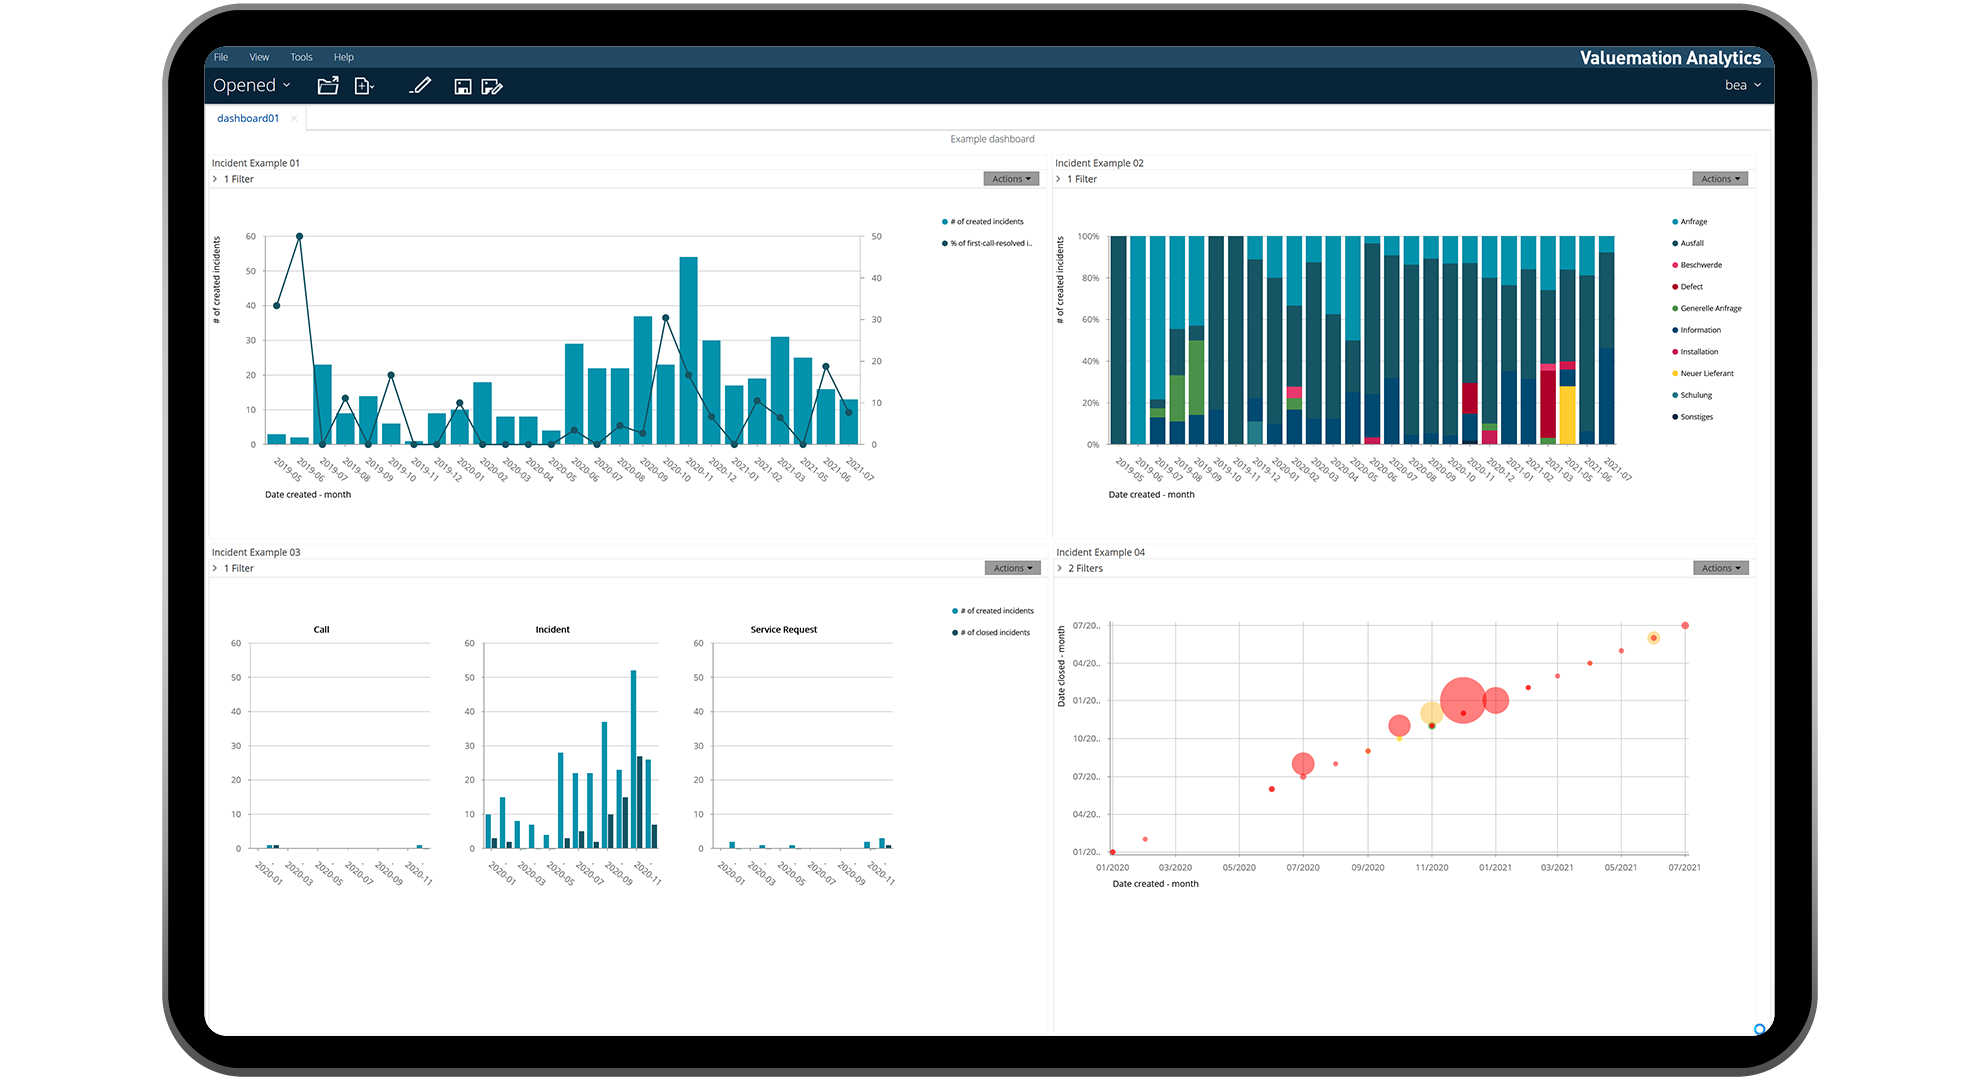Open the bea user dropdown
1980x1080 pixels.
point(1743,85)
